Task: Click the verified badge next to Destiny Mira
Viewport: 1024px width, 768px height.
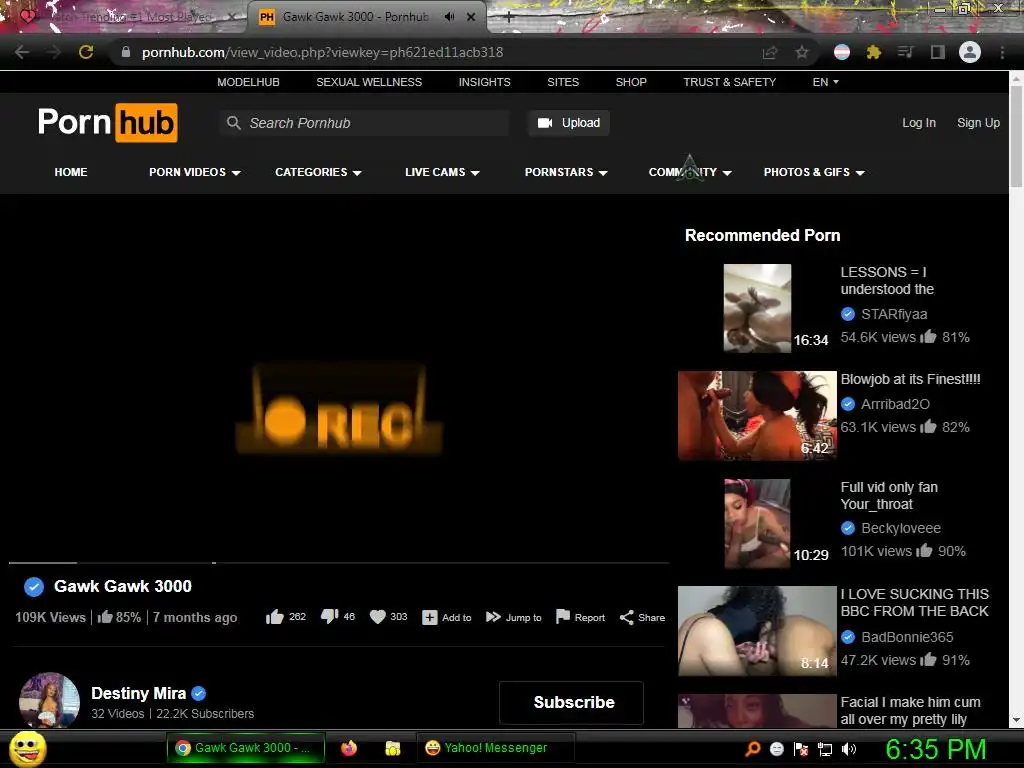Action: 199,694
